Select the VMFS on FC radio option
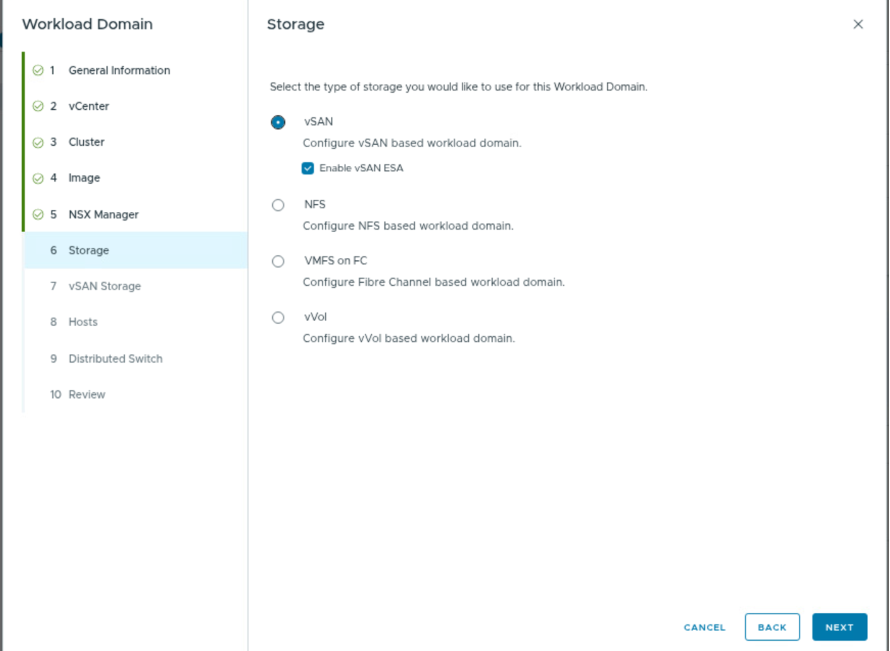The height and width of the screenshot is (651, 890). 278,261
